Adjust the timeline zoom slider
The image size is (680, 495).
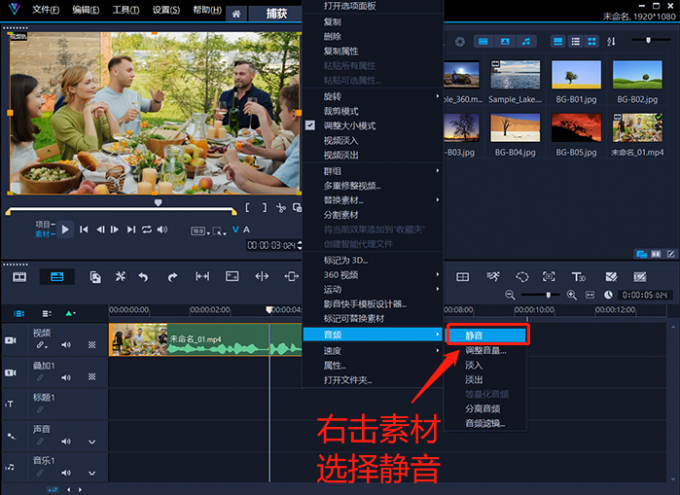tap(548, 295)
